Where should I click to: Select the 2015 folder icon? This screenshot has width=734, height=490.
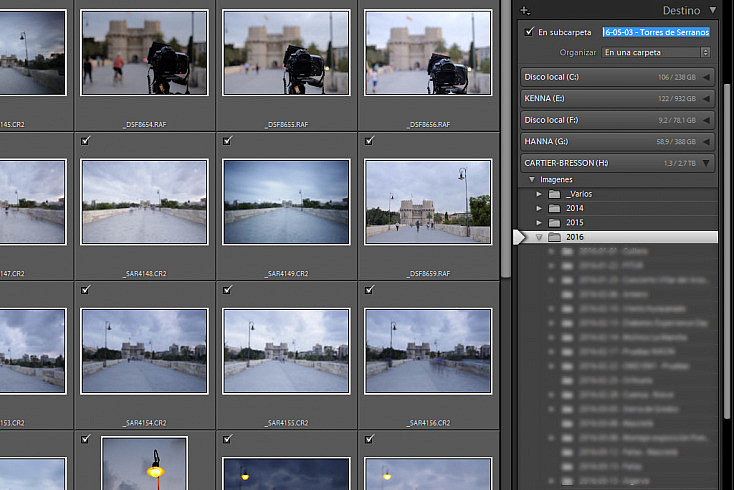(x=554, y=223)
